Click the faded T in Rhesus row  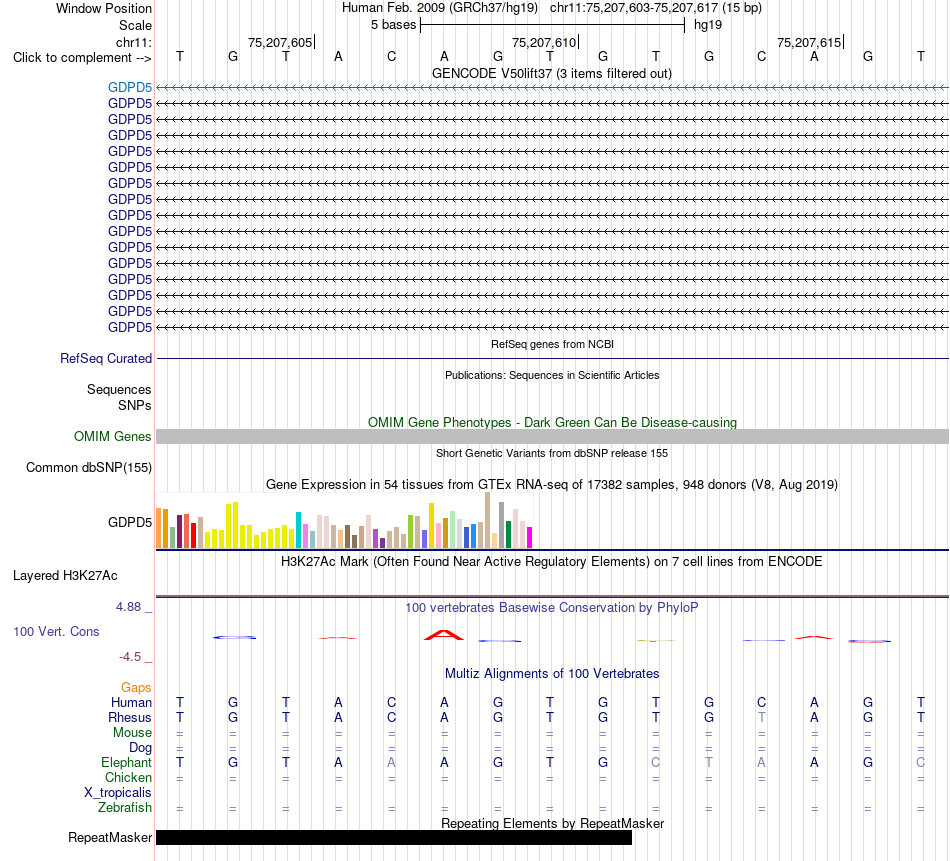[x=762, y=717]
